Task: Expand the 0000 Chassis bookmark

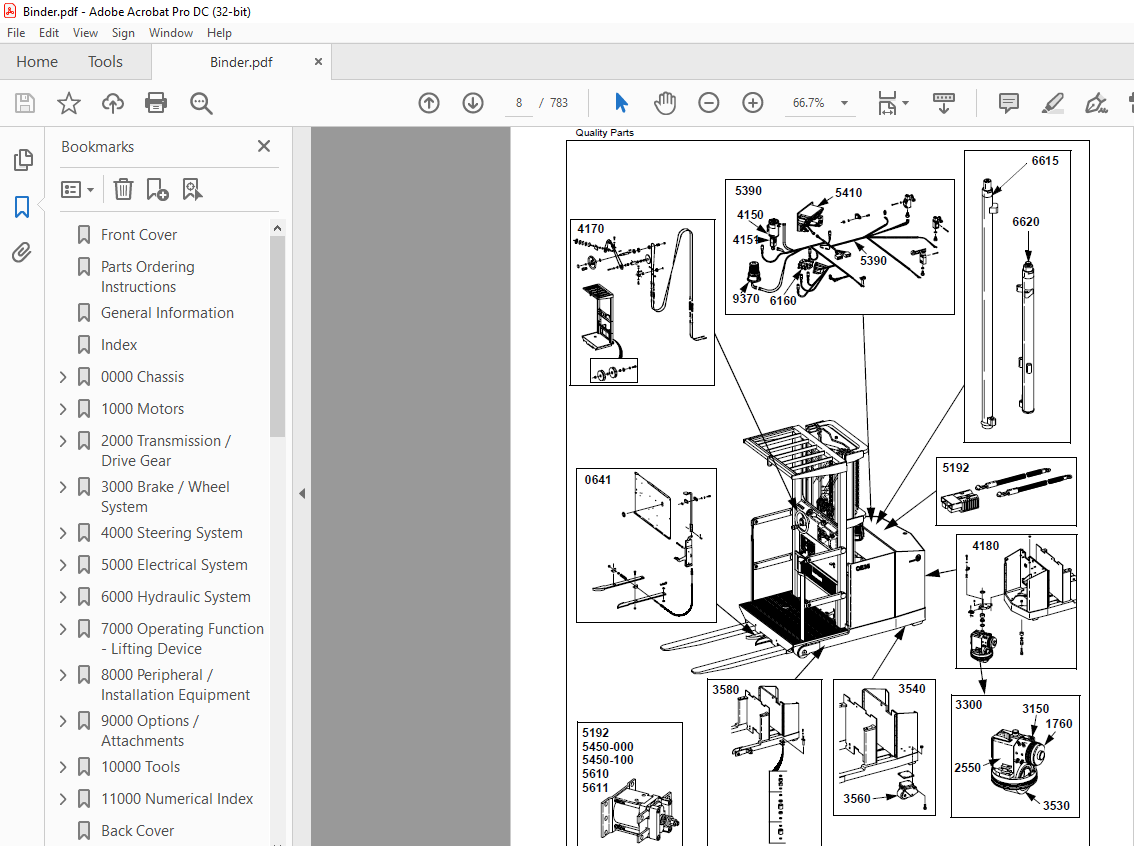Action: 63,377
